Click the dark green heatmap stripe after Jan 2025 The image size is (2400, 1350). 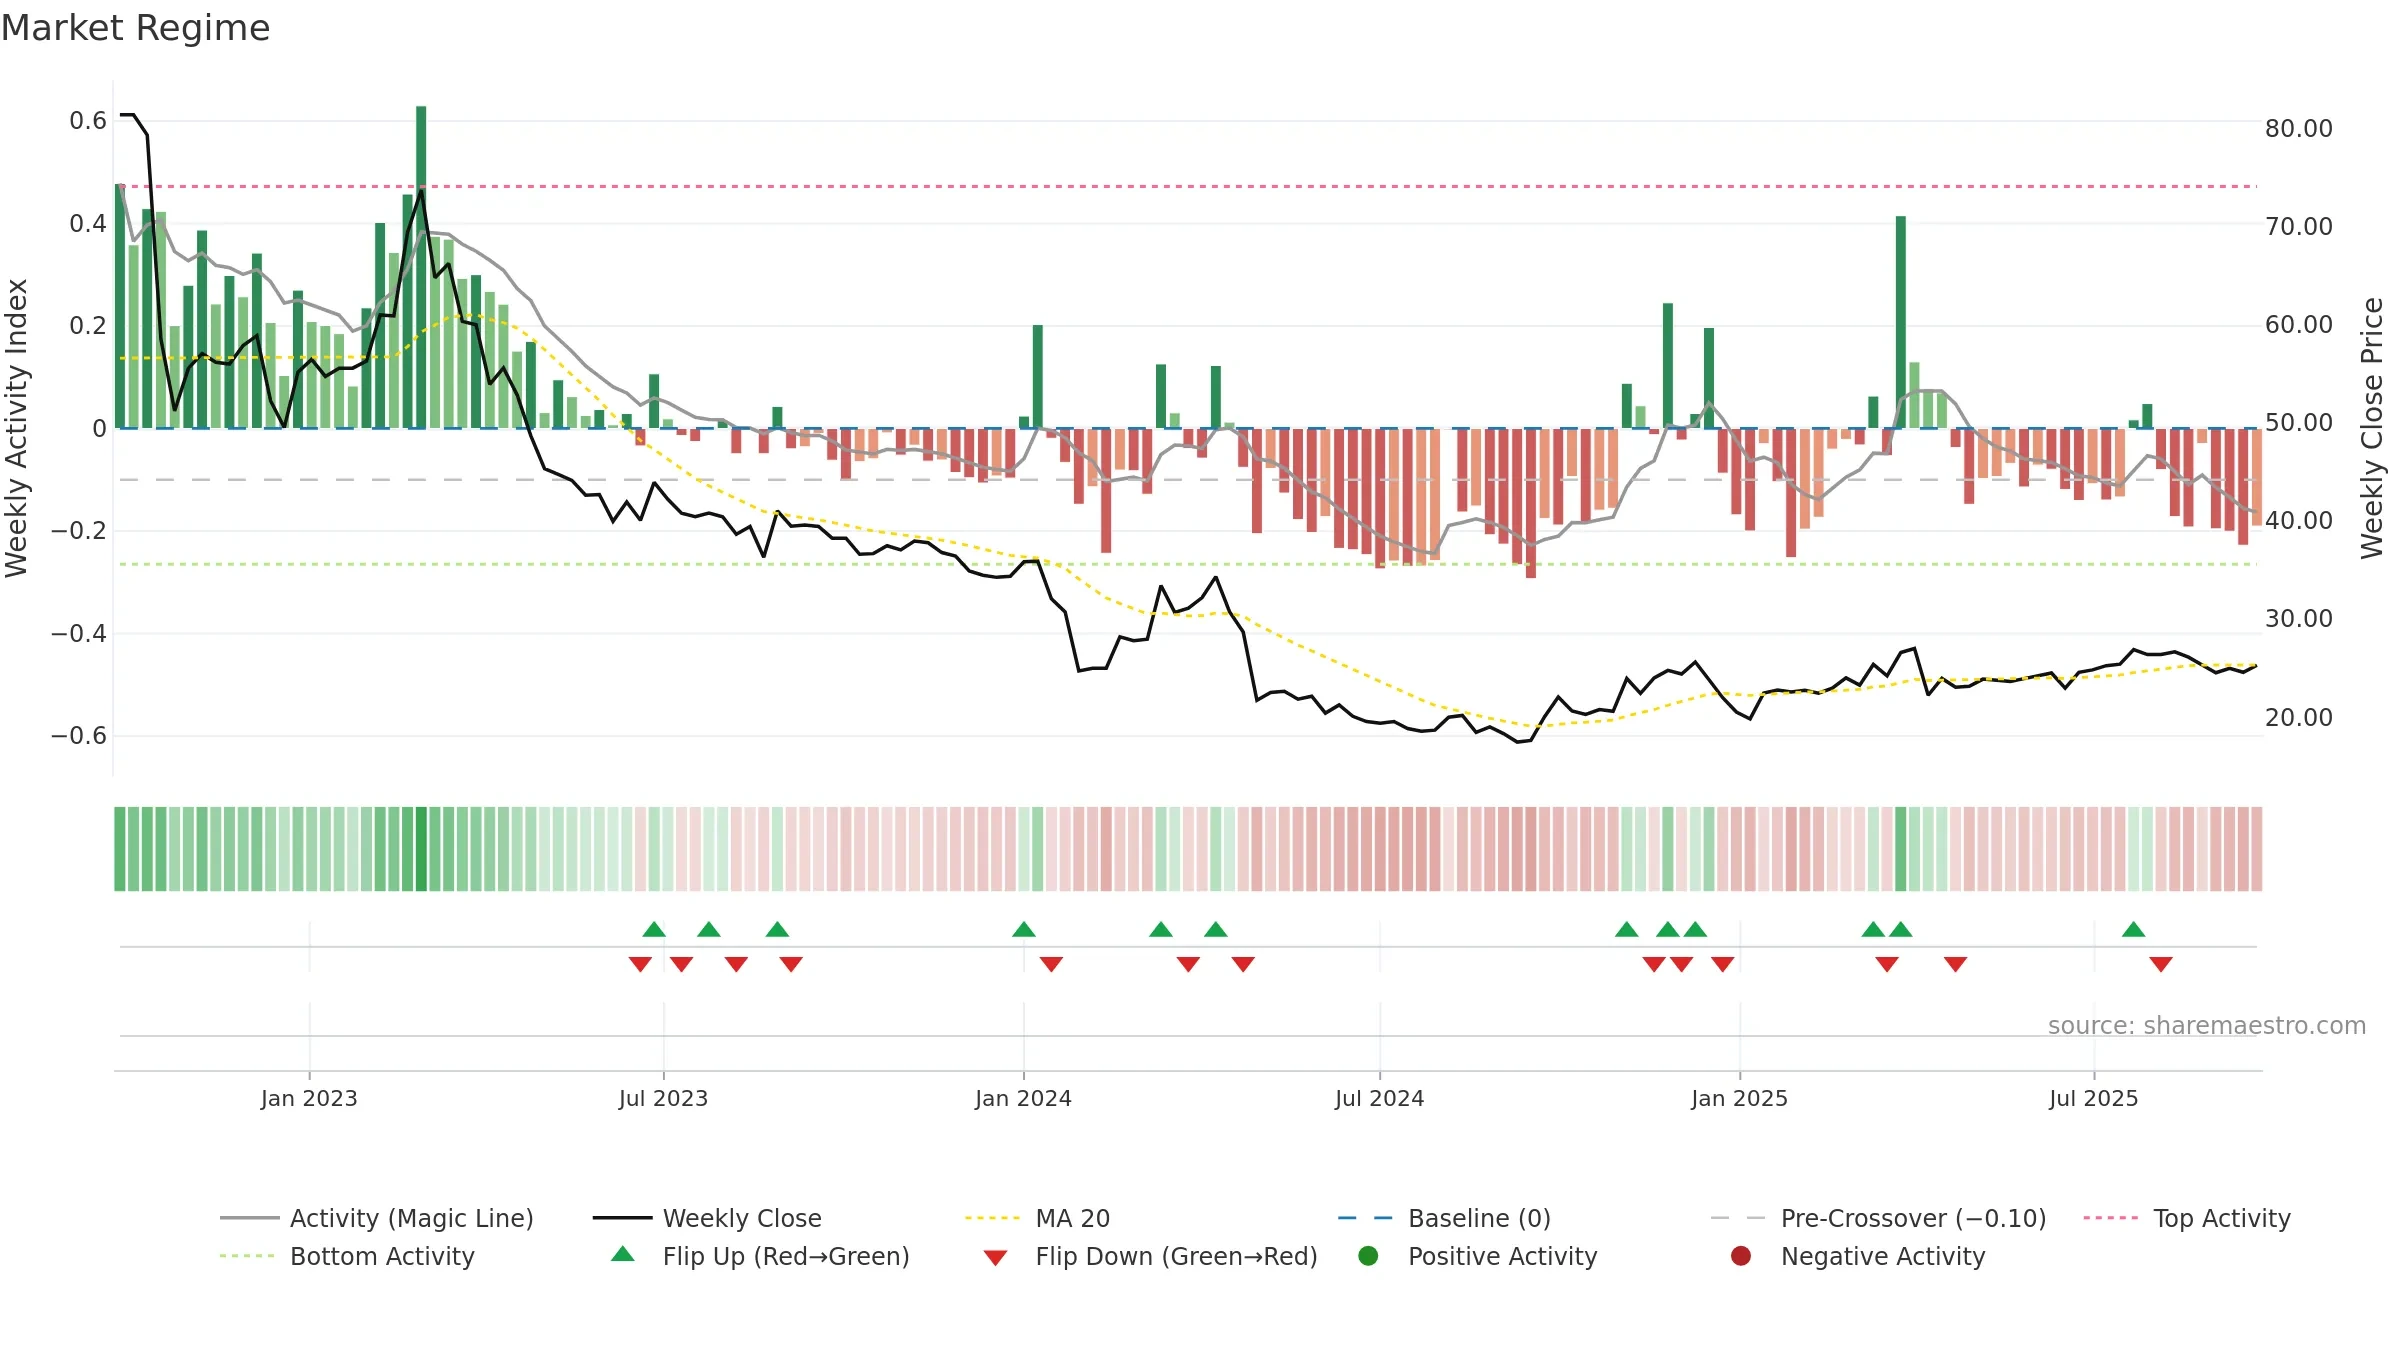tap(1900, 849)
